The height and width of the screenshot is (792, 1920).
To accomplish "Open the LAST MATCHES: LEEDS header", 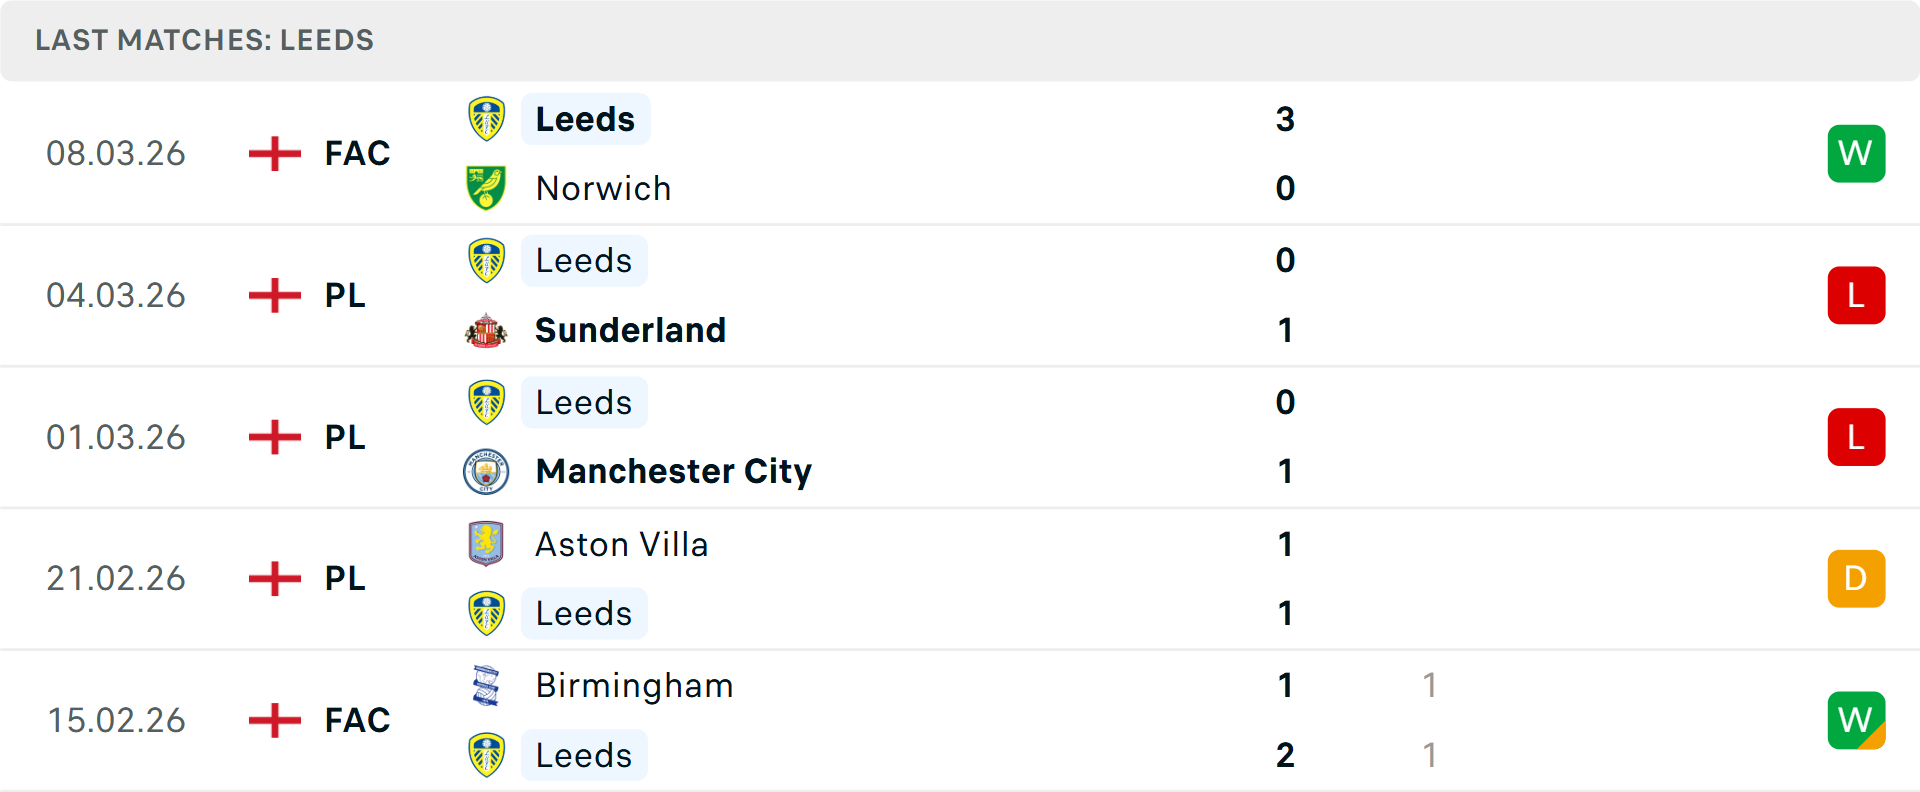I will coord(204,40).
